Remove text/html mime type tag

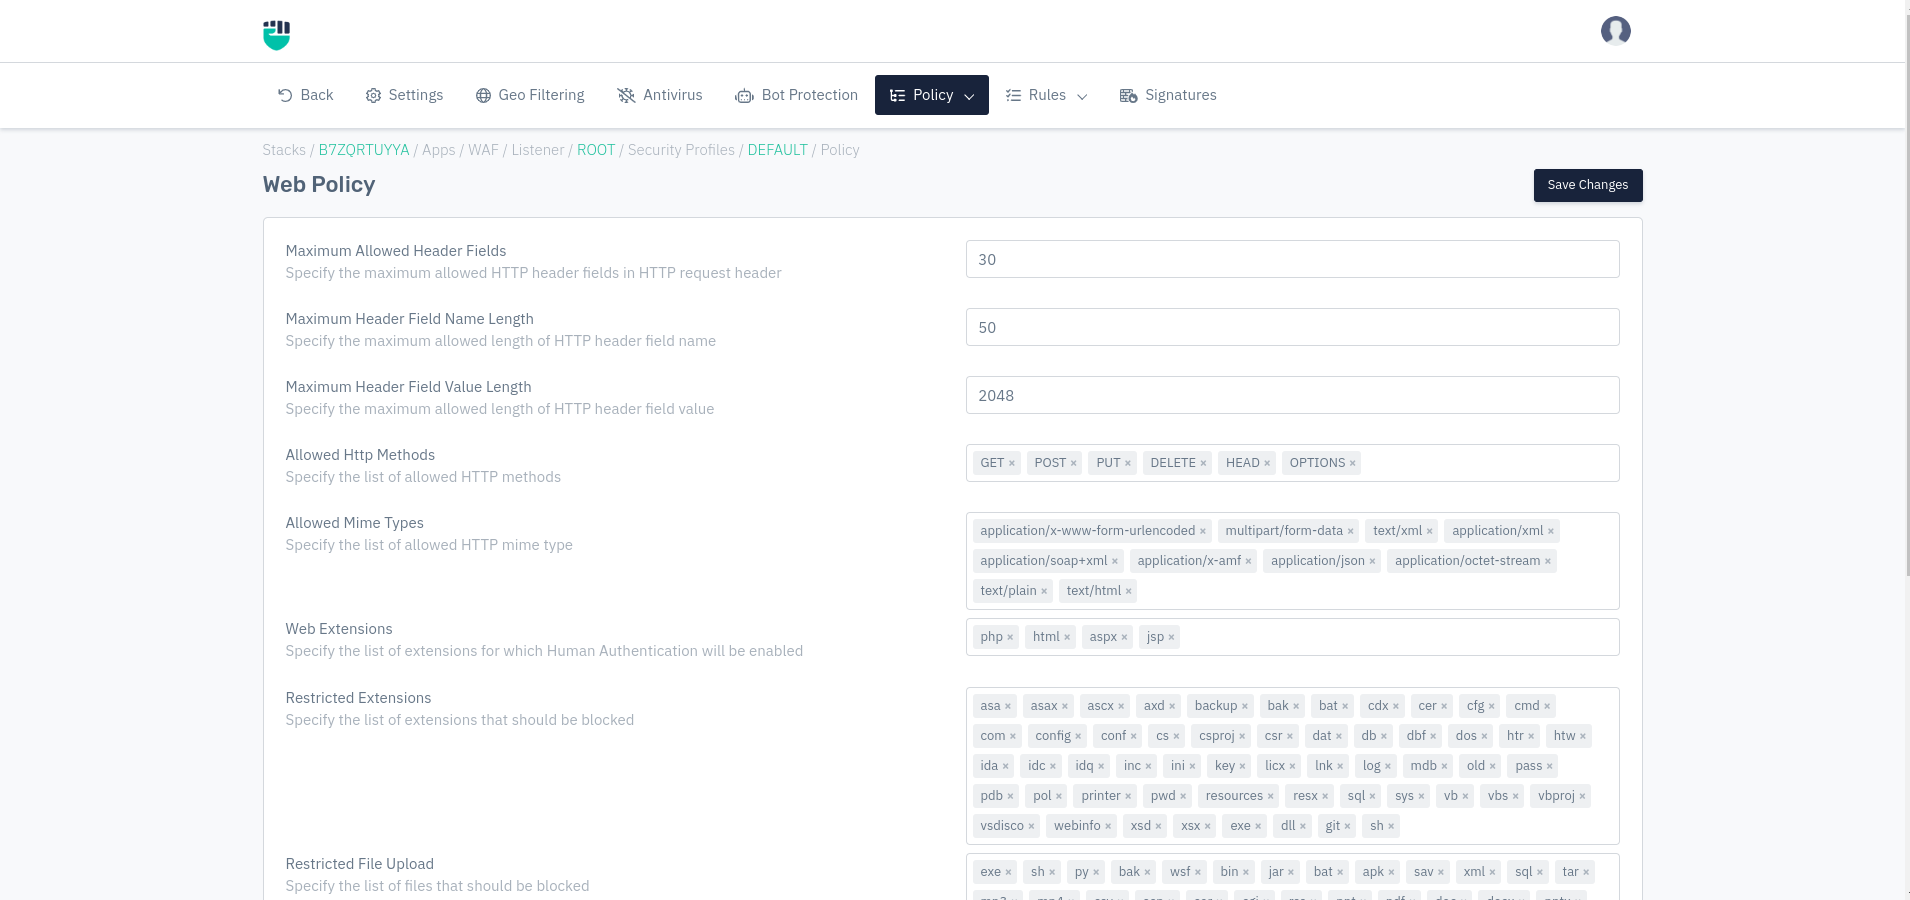click(x=1129, y=591)
